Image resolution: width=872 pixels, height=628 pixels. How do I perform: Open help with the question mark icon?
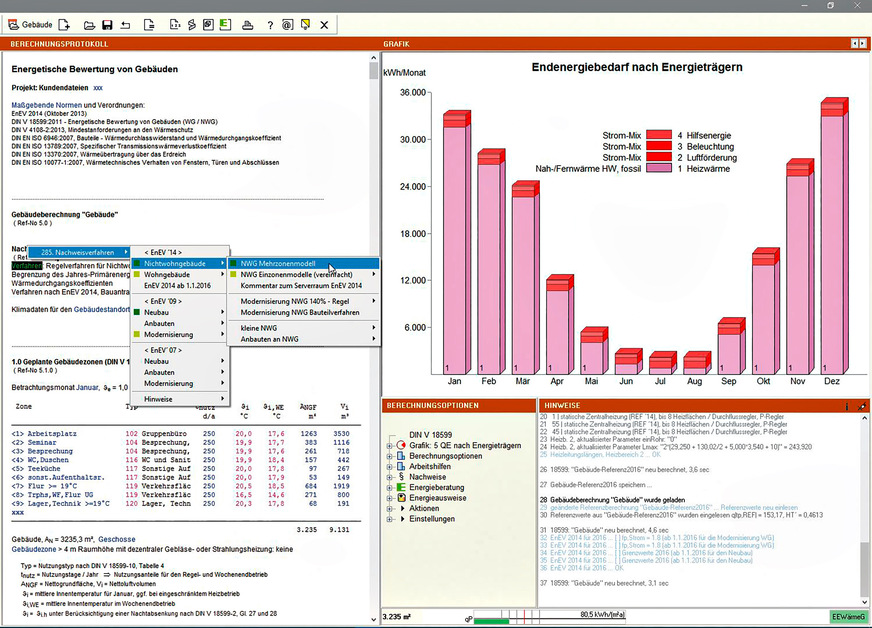269,24
